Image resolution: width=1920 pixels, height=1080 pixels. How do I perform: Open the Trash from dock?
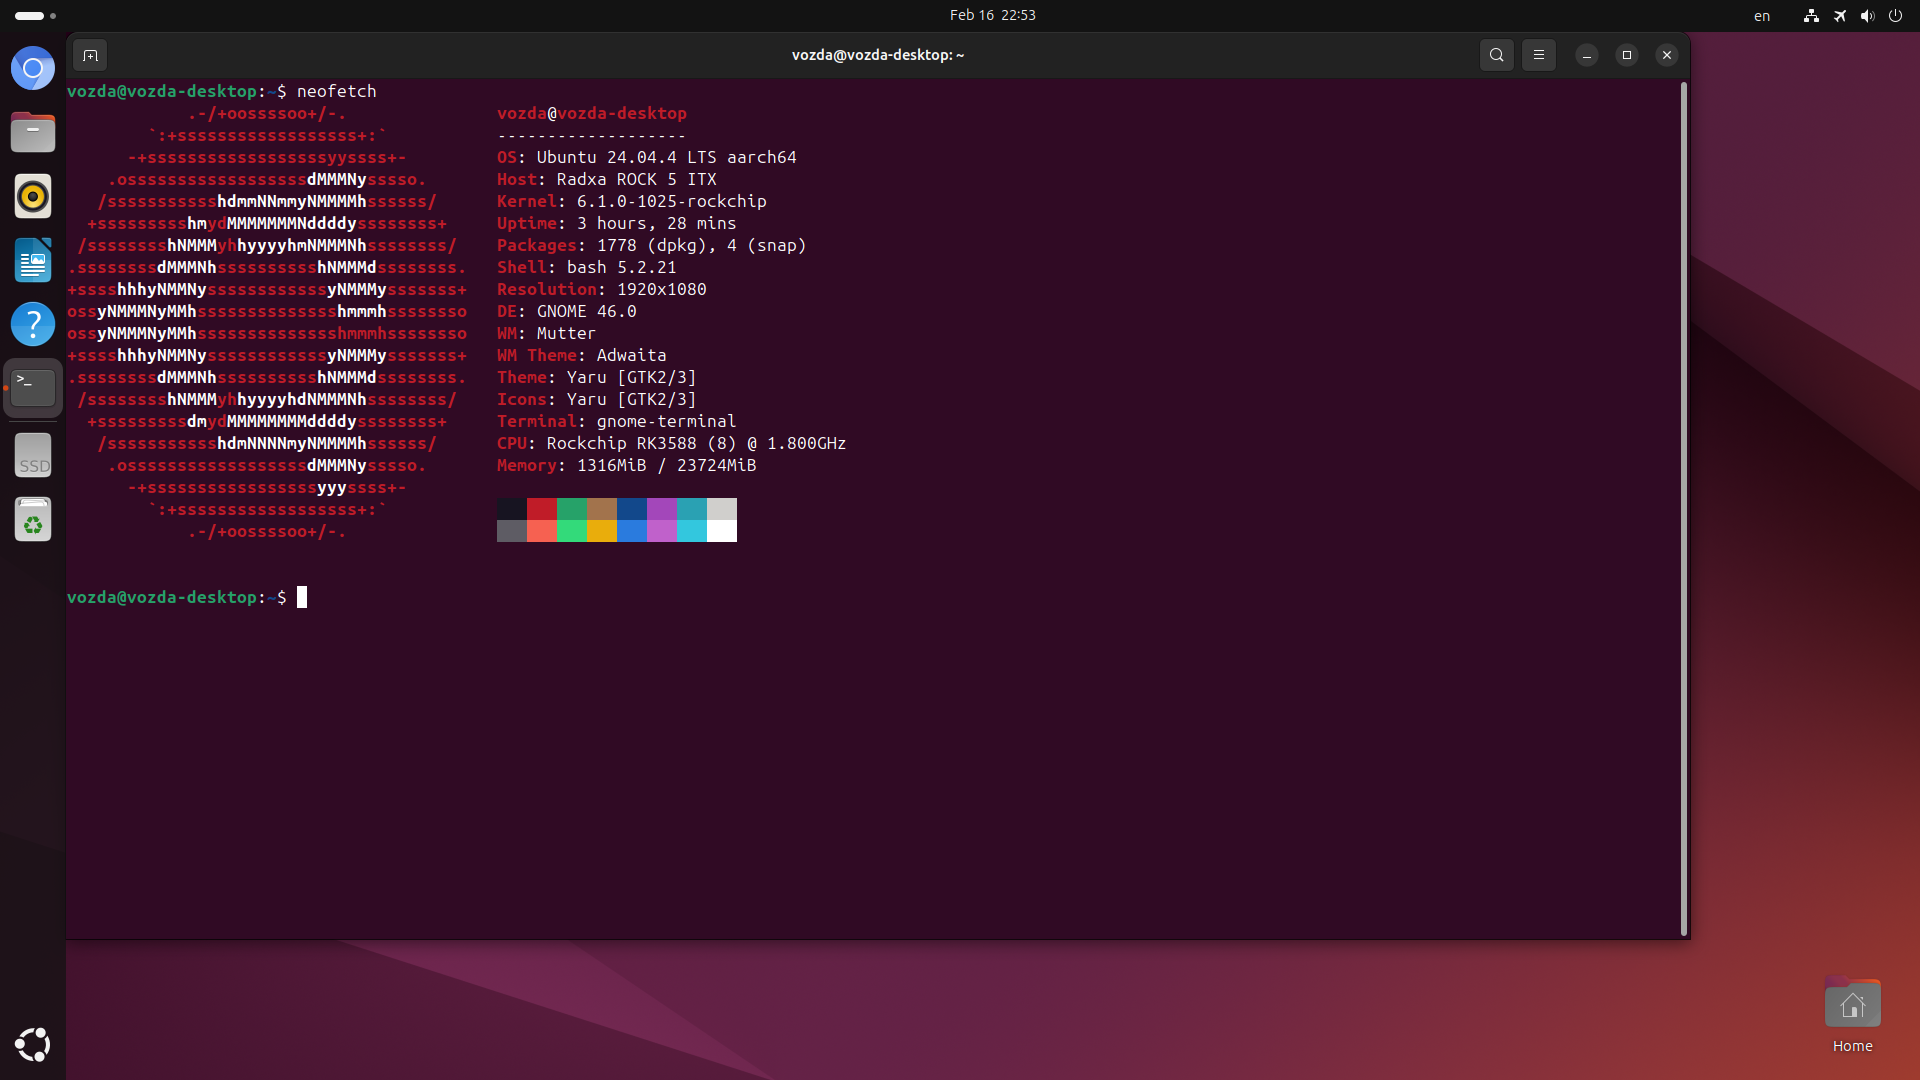point(33,520)
